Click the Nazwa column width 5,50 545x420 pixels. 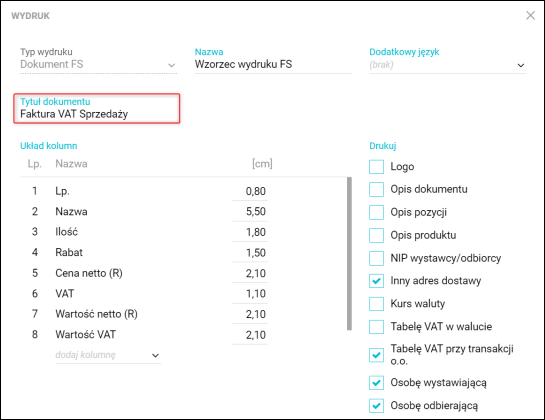(x=250, y=212)
